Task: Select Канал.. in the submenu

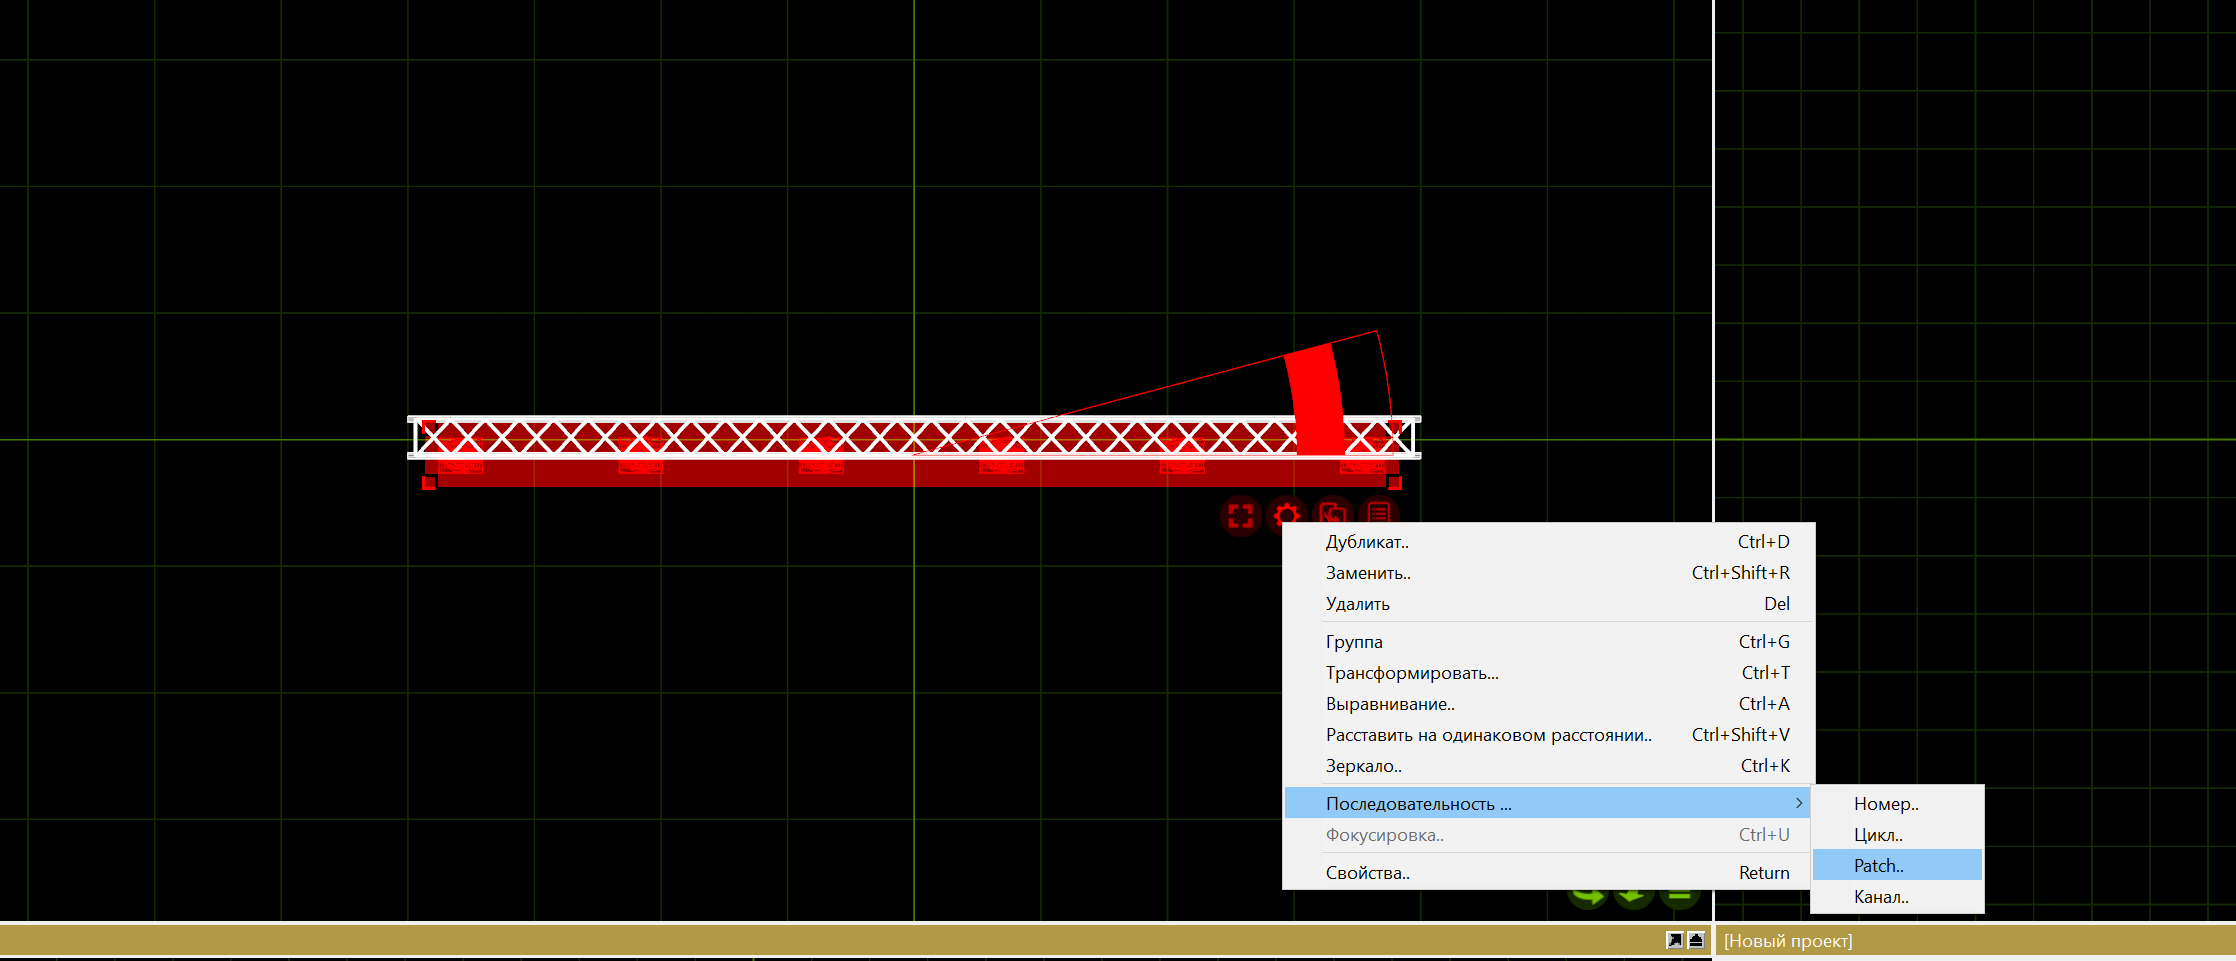Action: [1897, 897]
